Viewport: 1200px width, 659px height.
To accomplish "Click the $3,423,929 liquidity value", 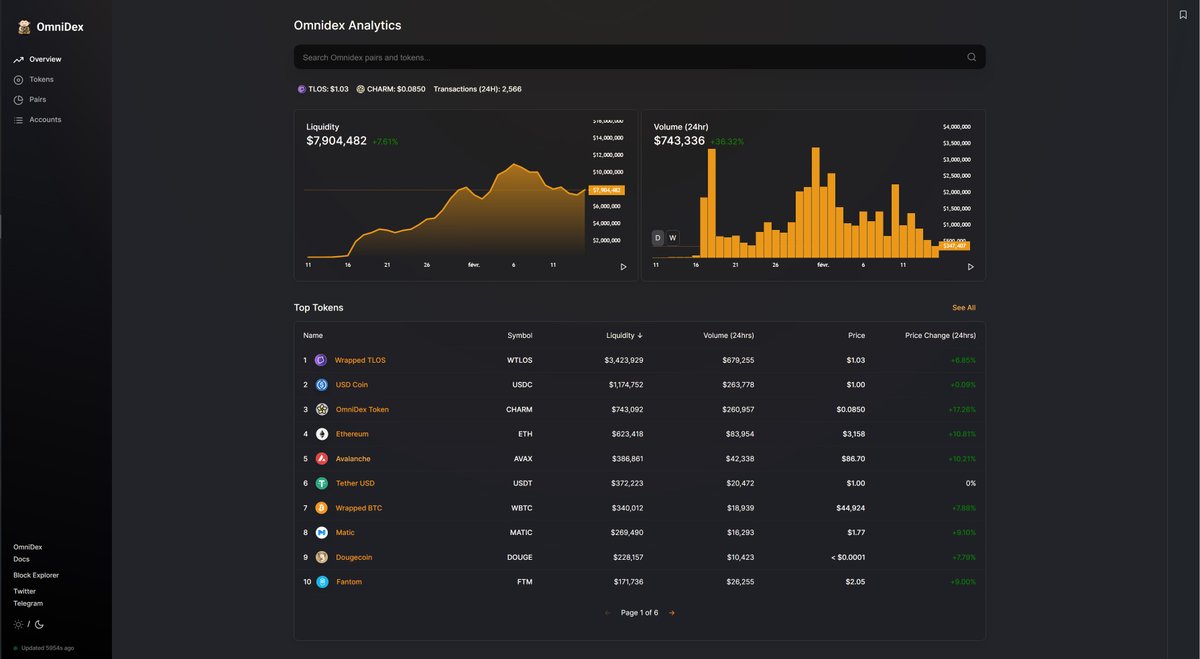I will [x=624, y=360].
